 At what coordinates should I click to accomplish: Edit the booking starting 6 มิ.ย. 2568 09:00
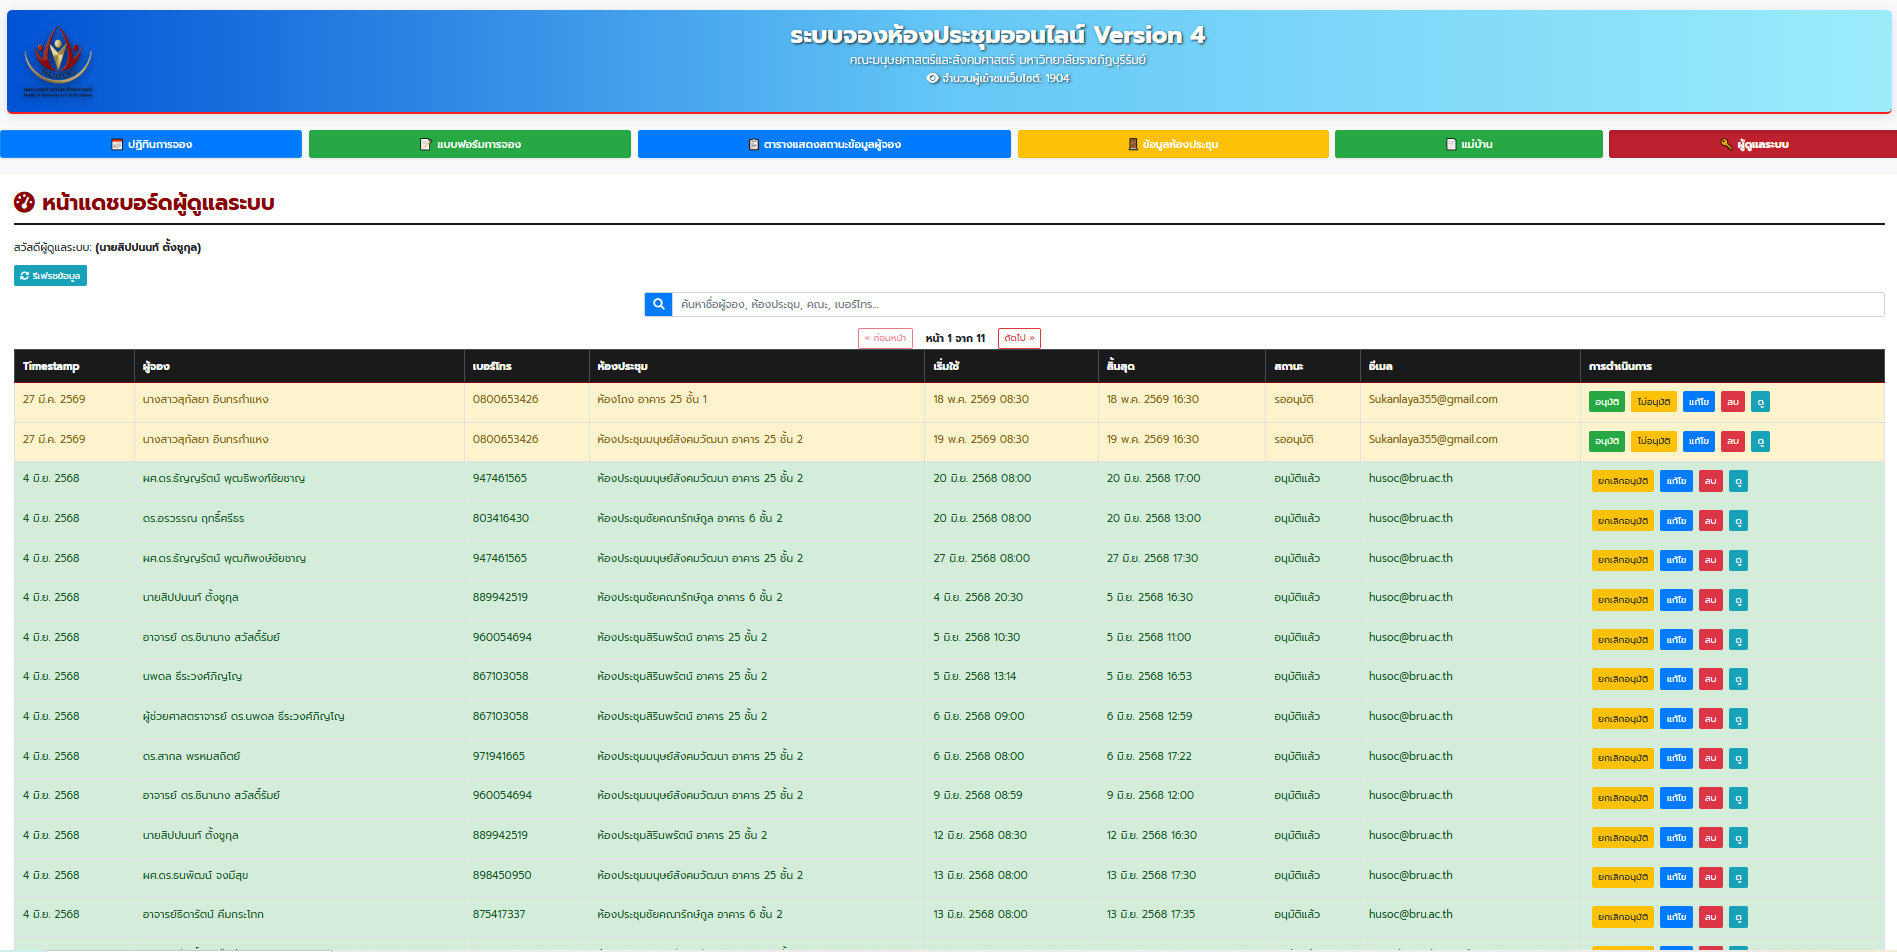pos(1677,719)
